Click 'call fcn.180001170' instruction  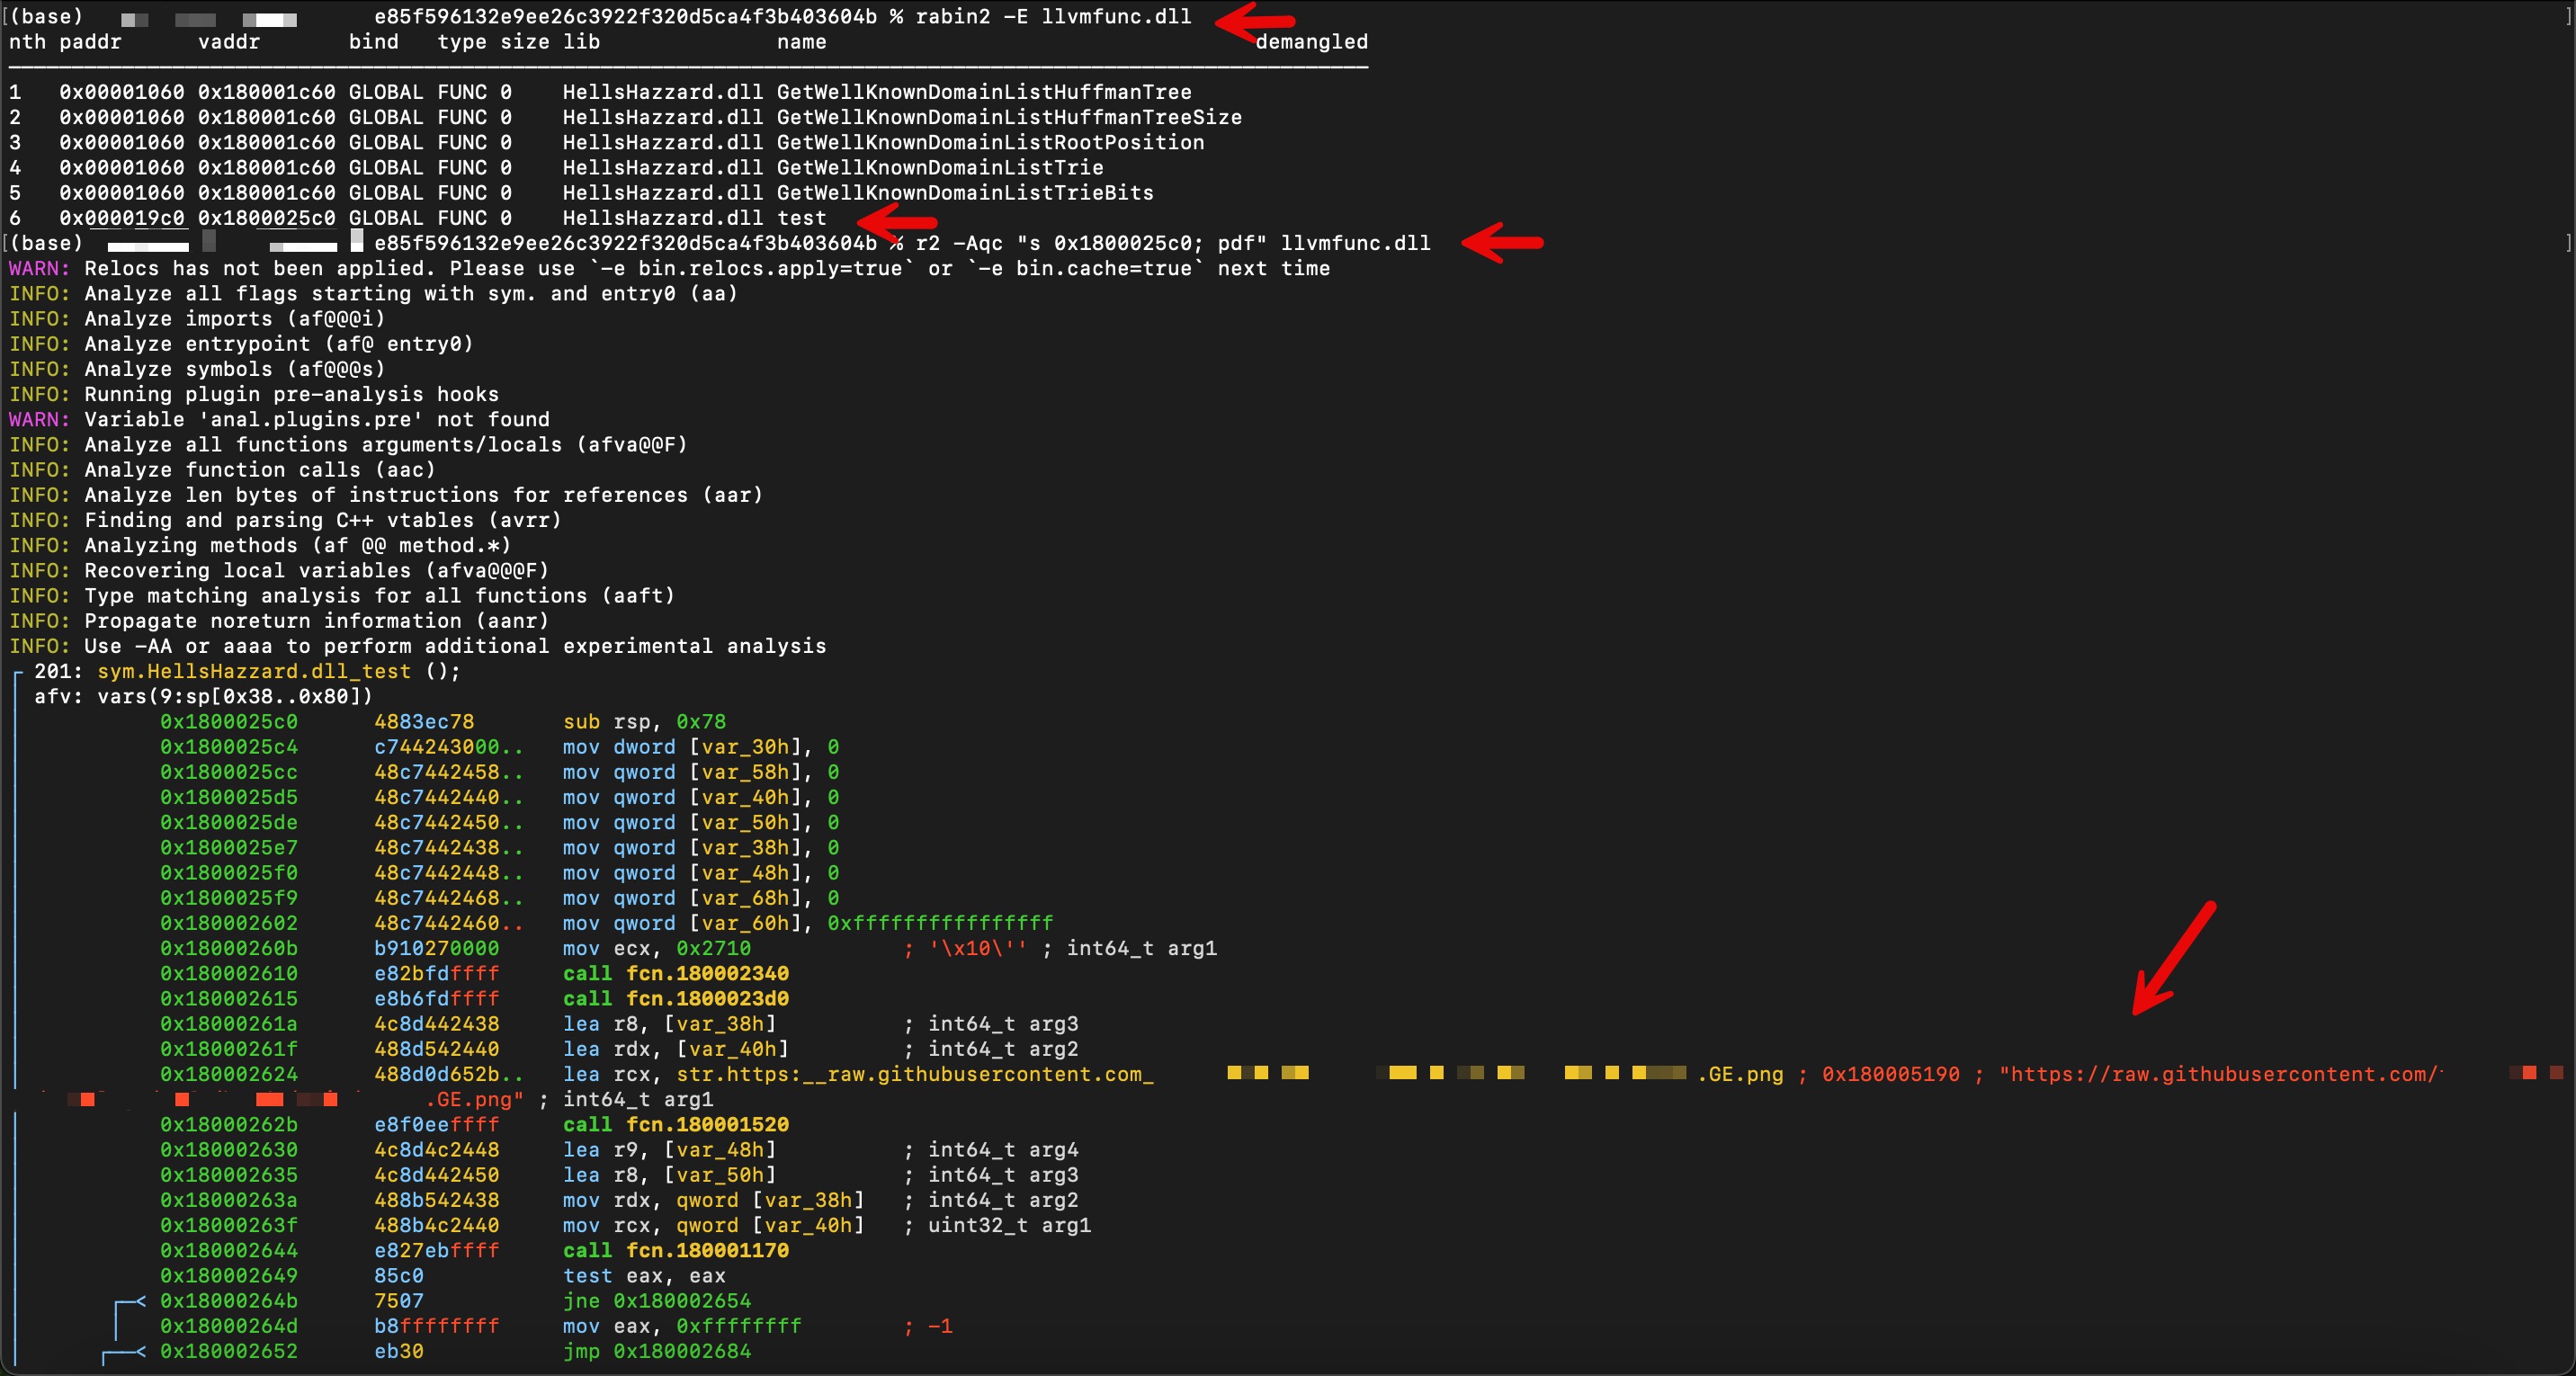point(676,1251)
